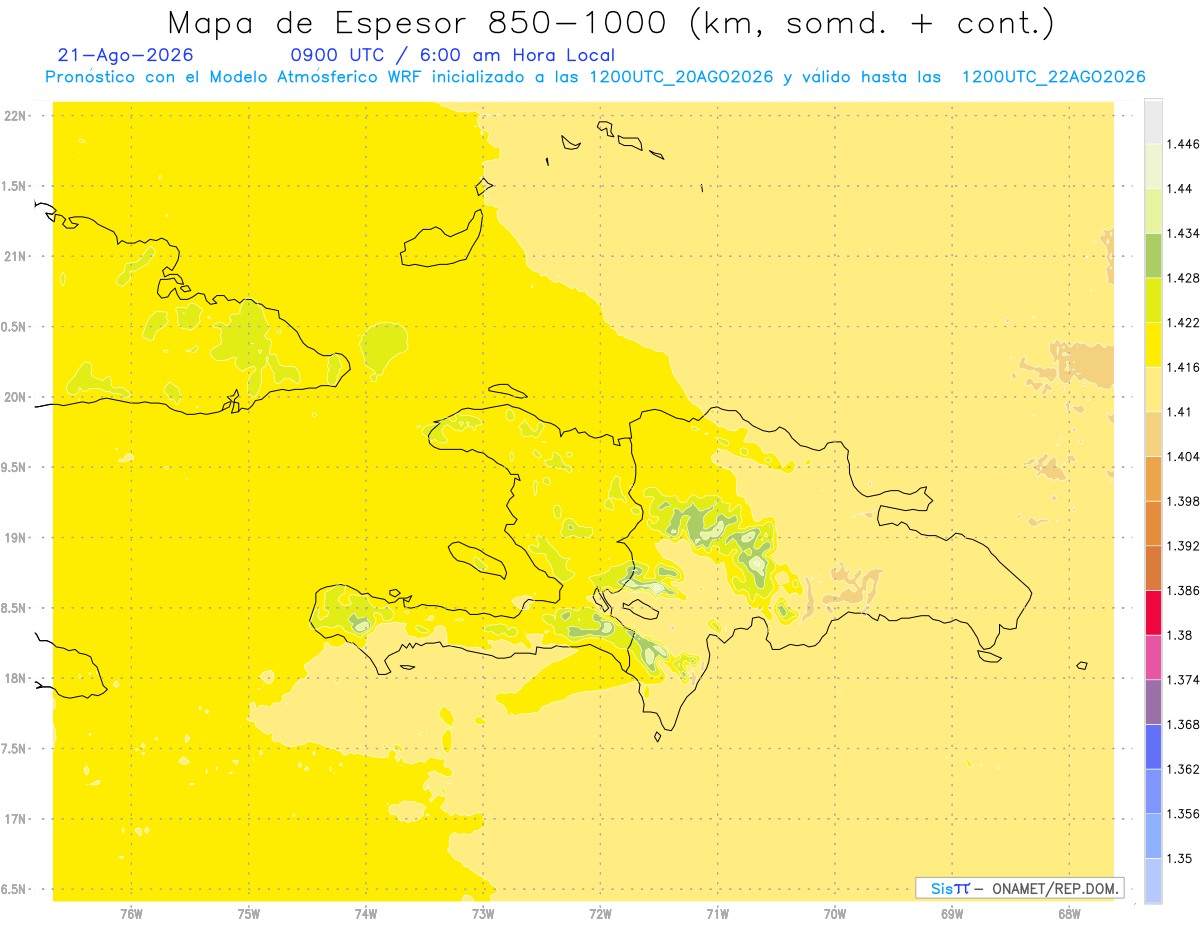Click the legend value 1.392
The width and height of the screenshot is (1200, 927).
coord(1183,546)
